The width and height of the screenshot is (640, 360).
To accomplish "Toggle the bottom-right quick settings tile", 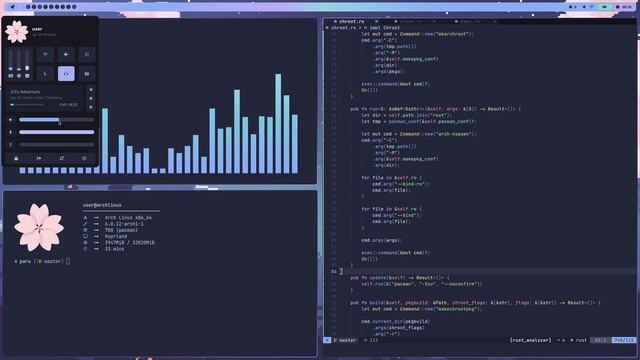I will pos(87,74).
